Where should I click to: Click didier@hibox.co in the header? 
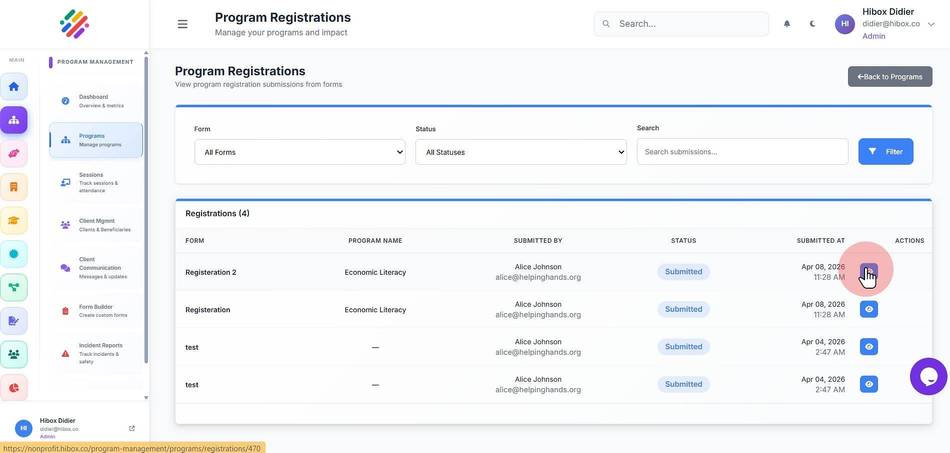point(891,24)
